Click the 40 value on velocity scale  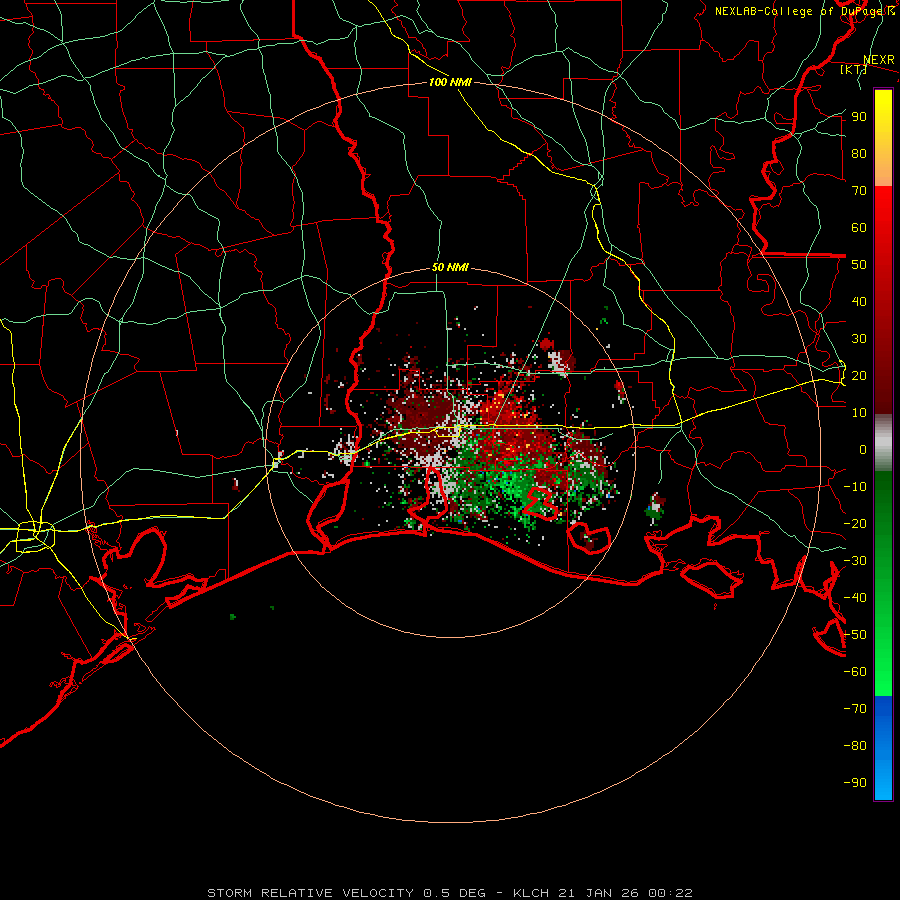[859, 302]
